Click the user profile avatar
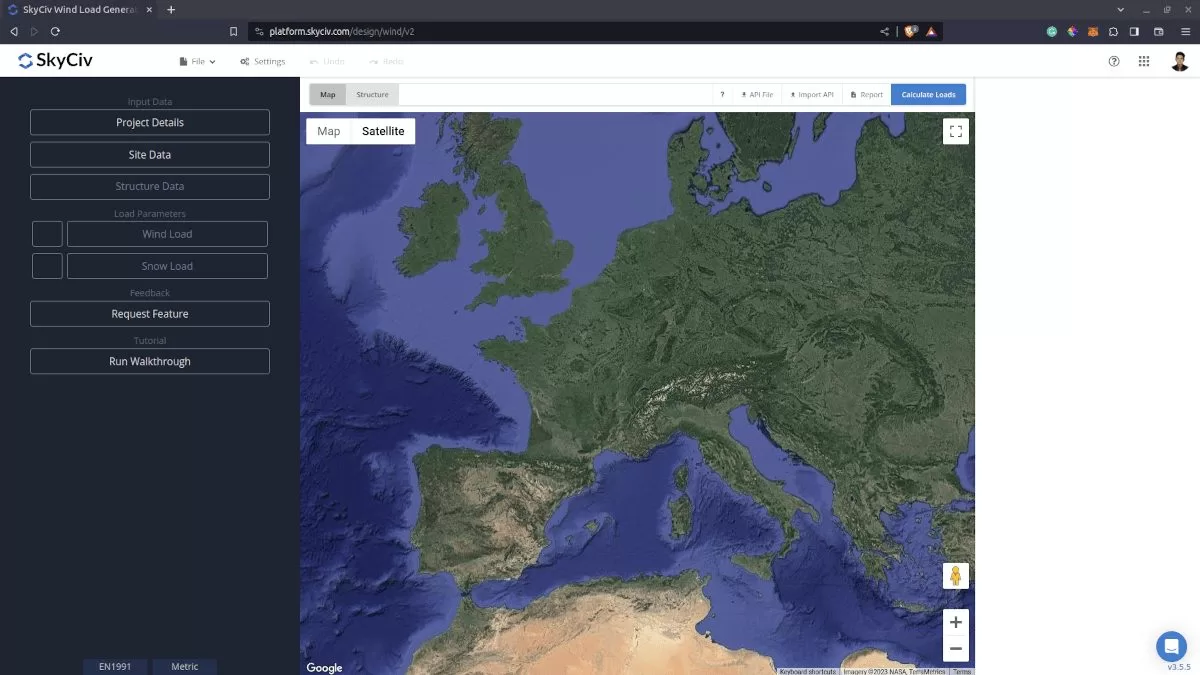This screenshot has width=1200, height=675. pos(1180,61)
